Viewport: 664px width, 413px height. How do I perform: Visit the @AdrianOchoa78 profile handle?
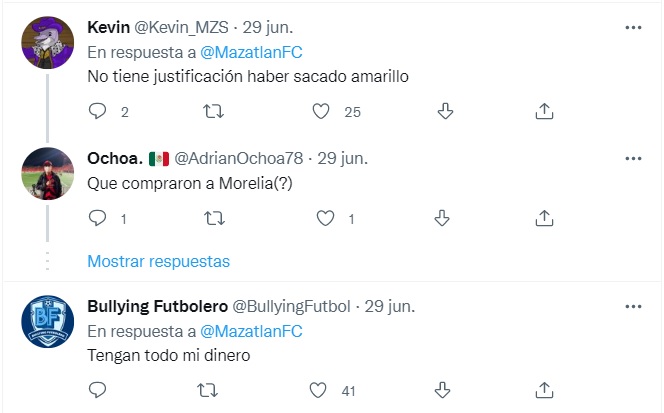[241, 158]
